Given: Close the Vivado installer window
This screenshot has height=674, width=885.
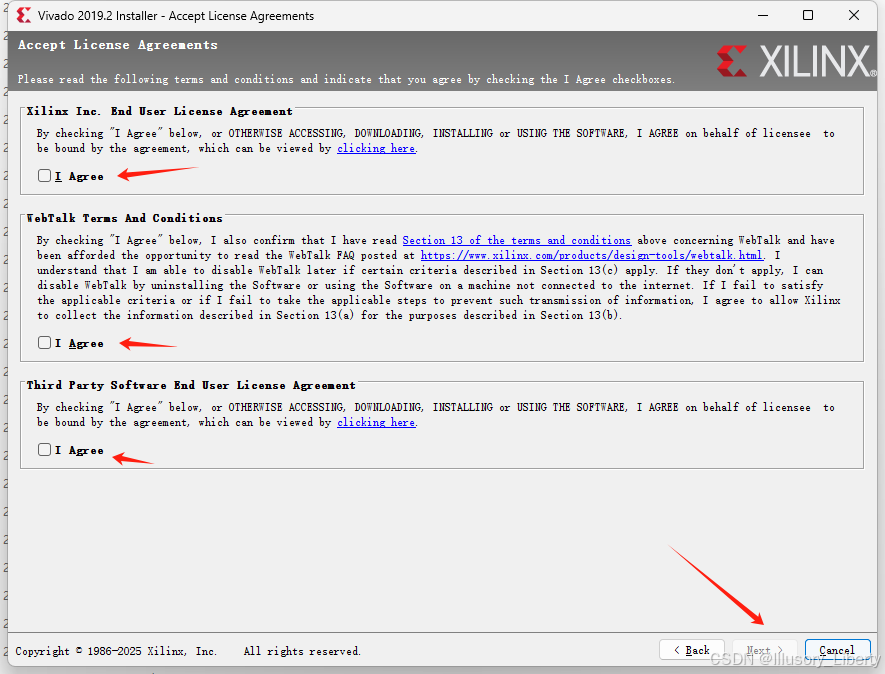Looking at the screenshot, I should [x=854, y=15].
